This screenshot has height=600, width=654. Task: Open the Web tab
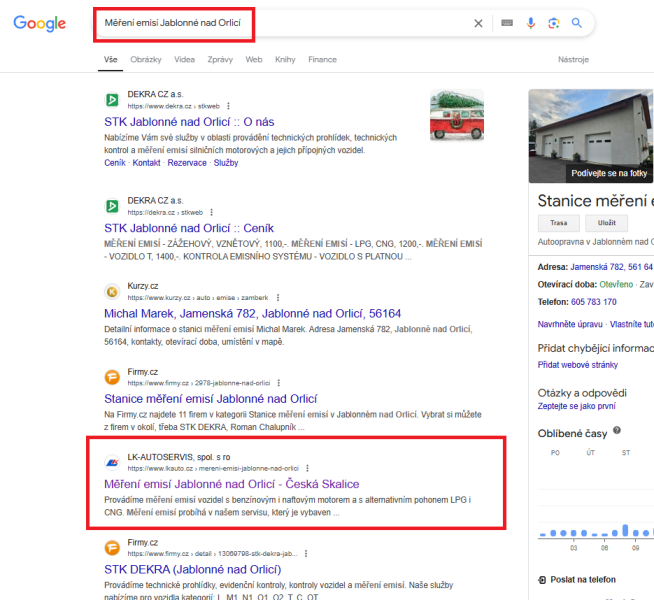pyautogui.click(x=254, y=59)
